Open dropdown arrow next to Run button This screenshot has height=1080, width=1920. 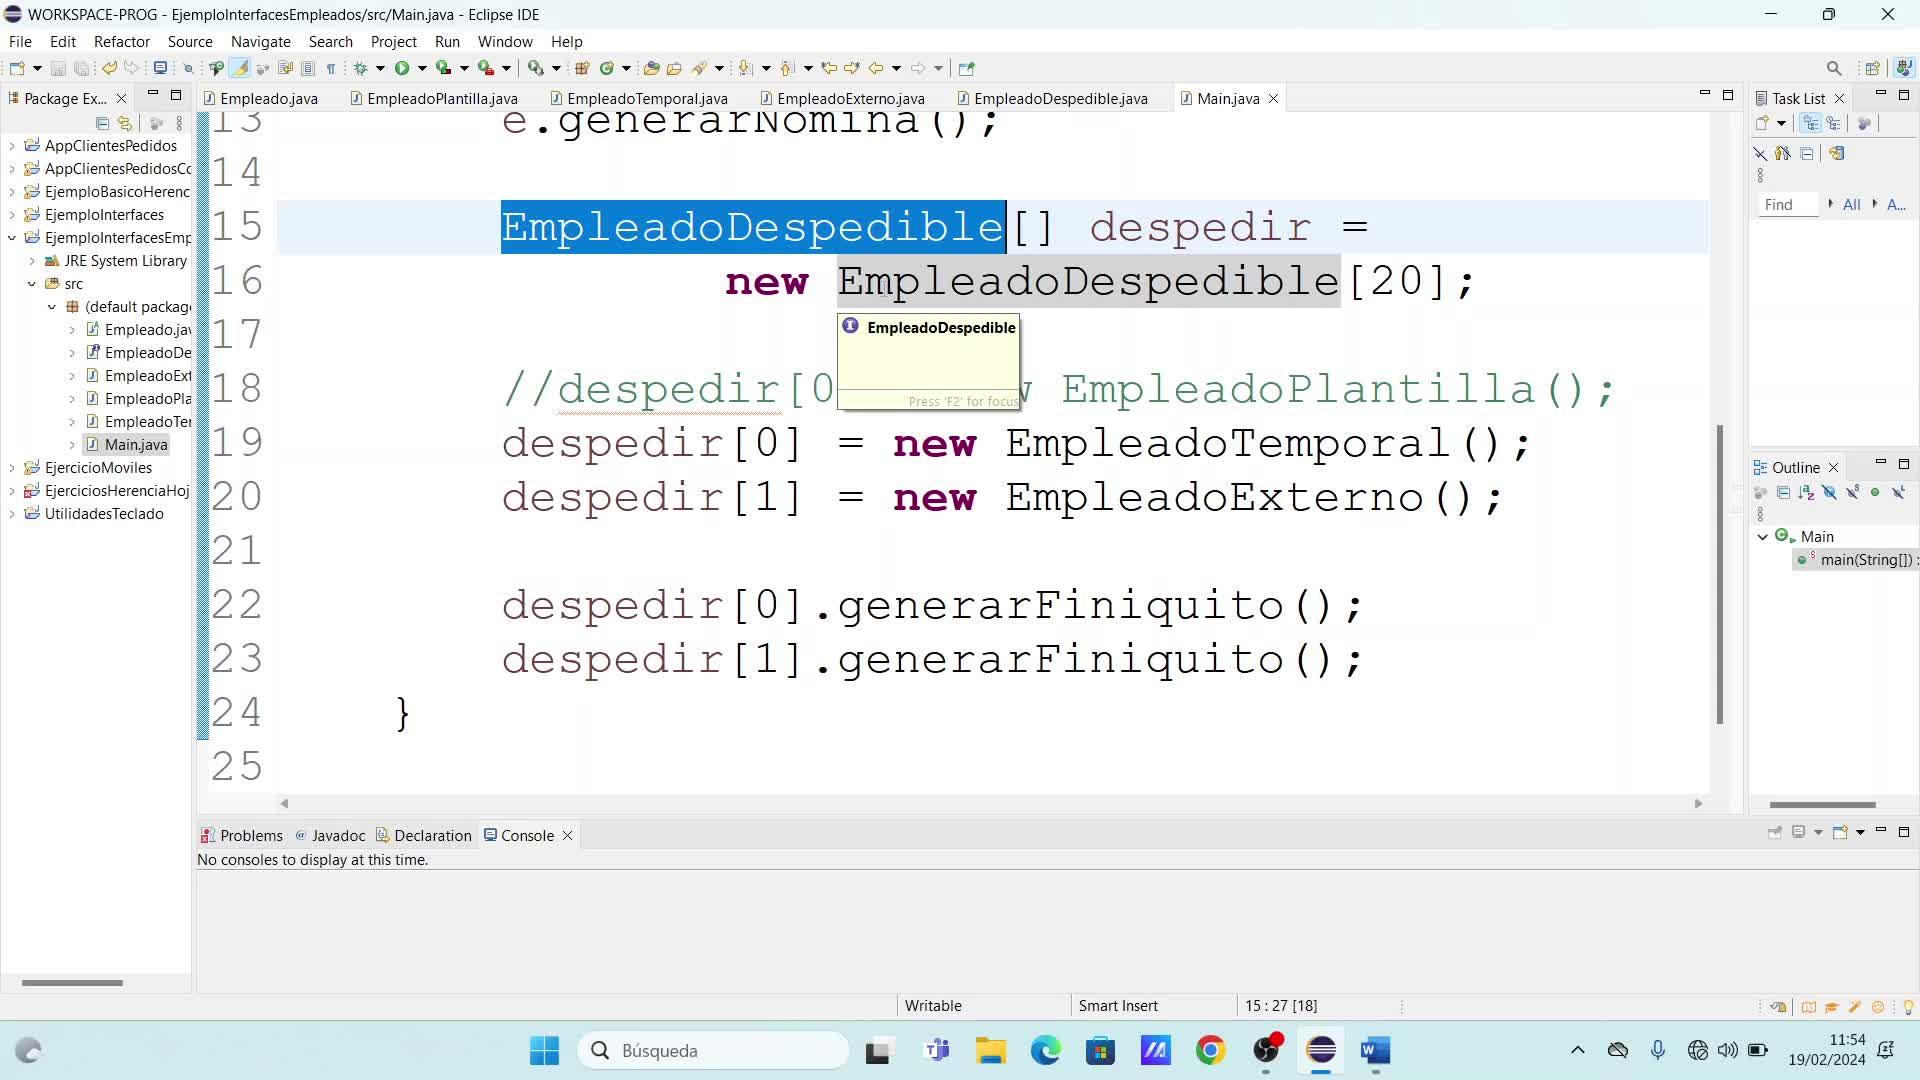422,68
